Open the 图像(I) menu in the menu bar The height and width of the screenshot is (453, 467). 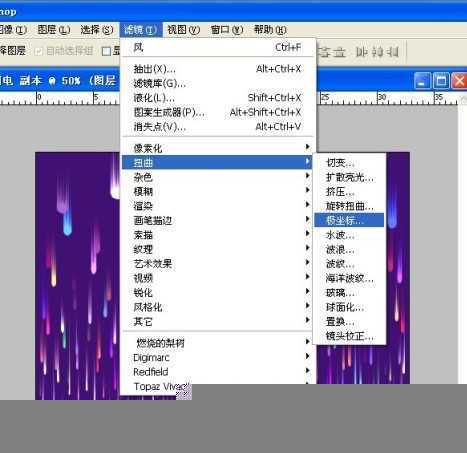click(13, 30)
